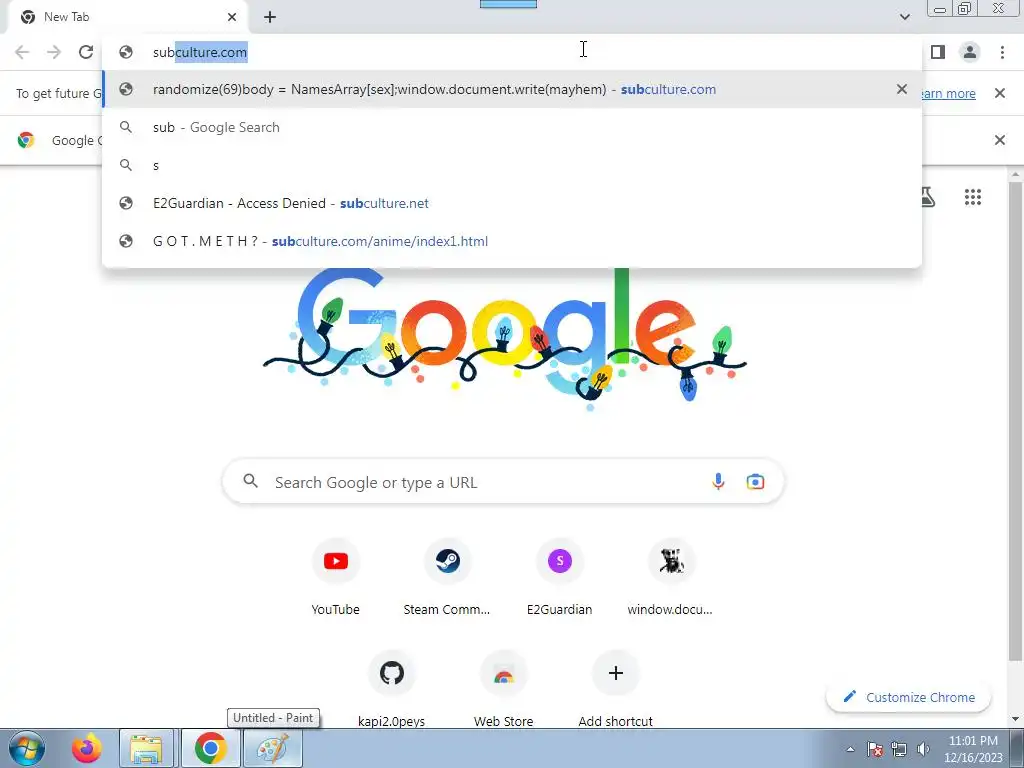The image size is (1024, 768).
Task: Open Windows Explorer from the taskbar
Action: click(x=146, y=748)
